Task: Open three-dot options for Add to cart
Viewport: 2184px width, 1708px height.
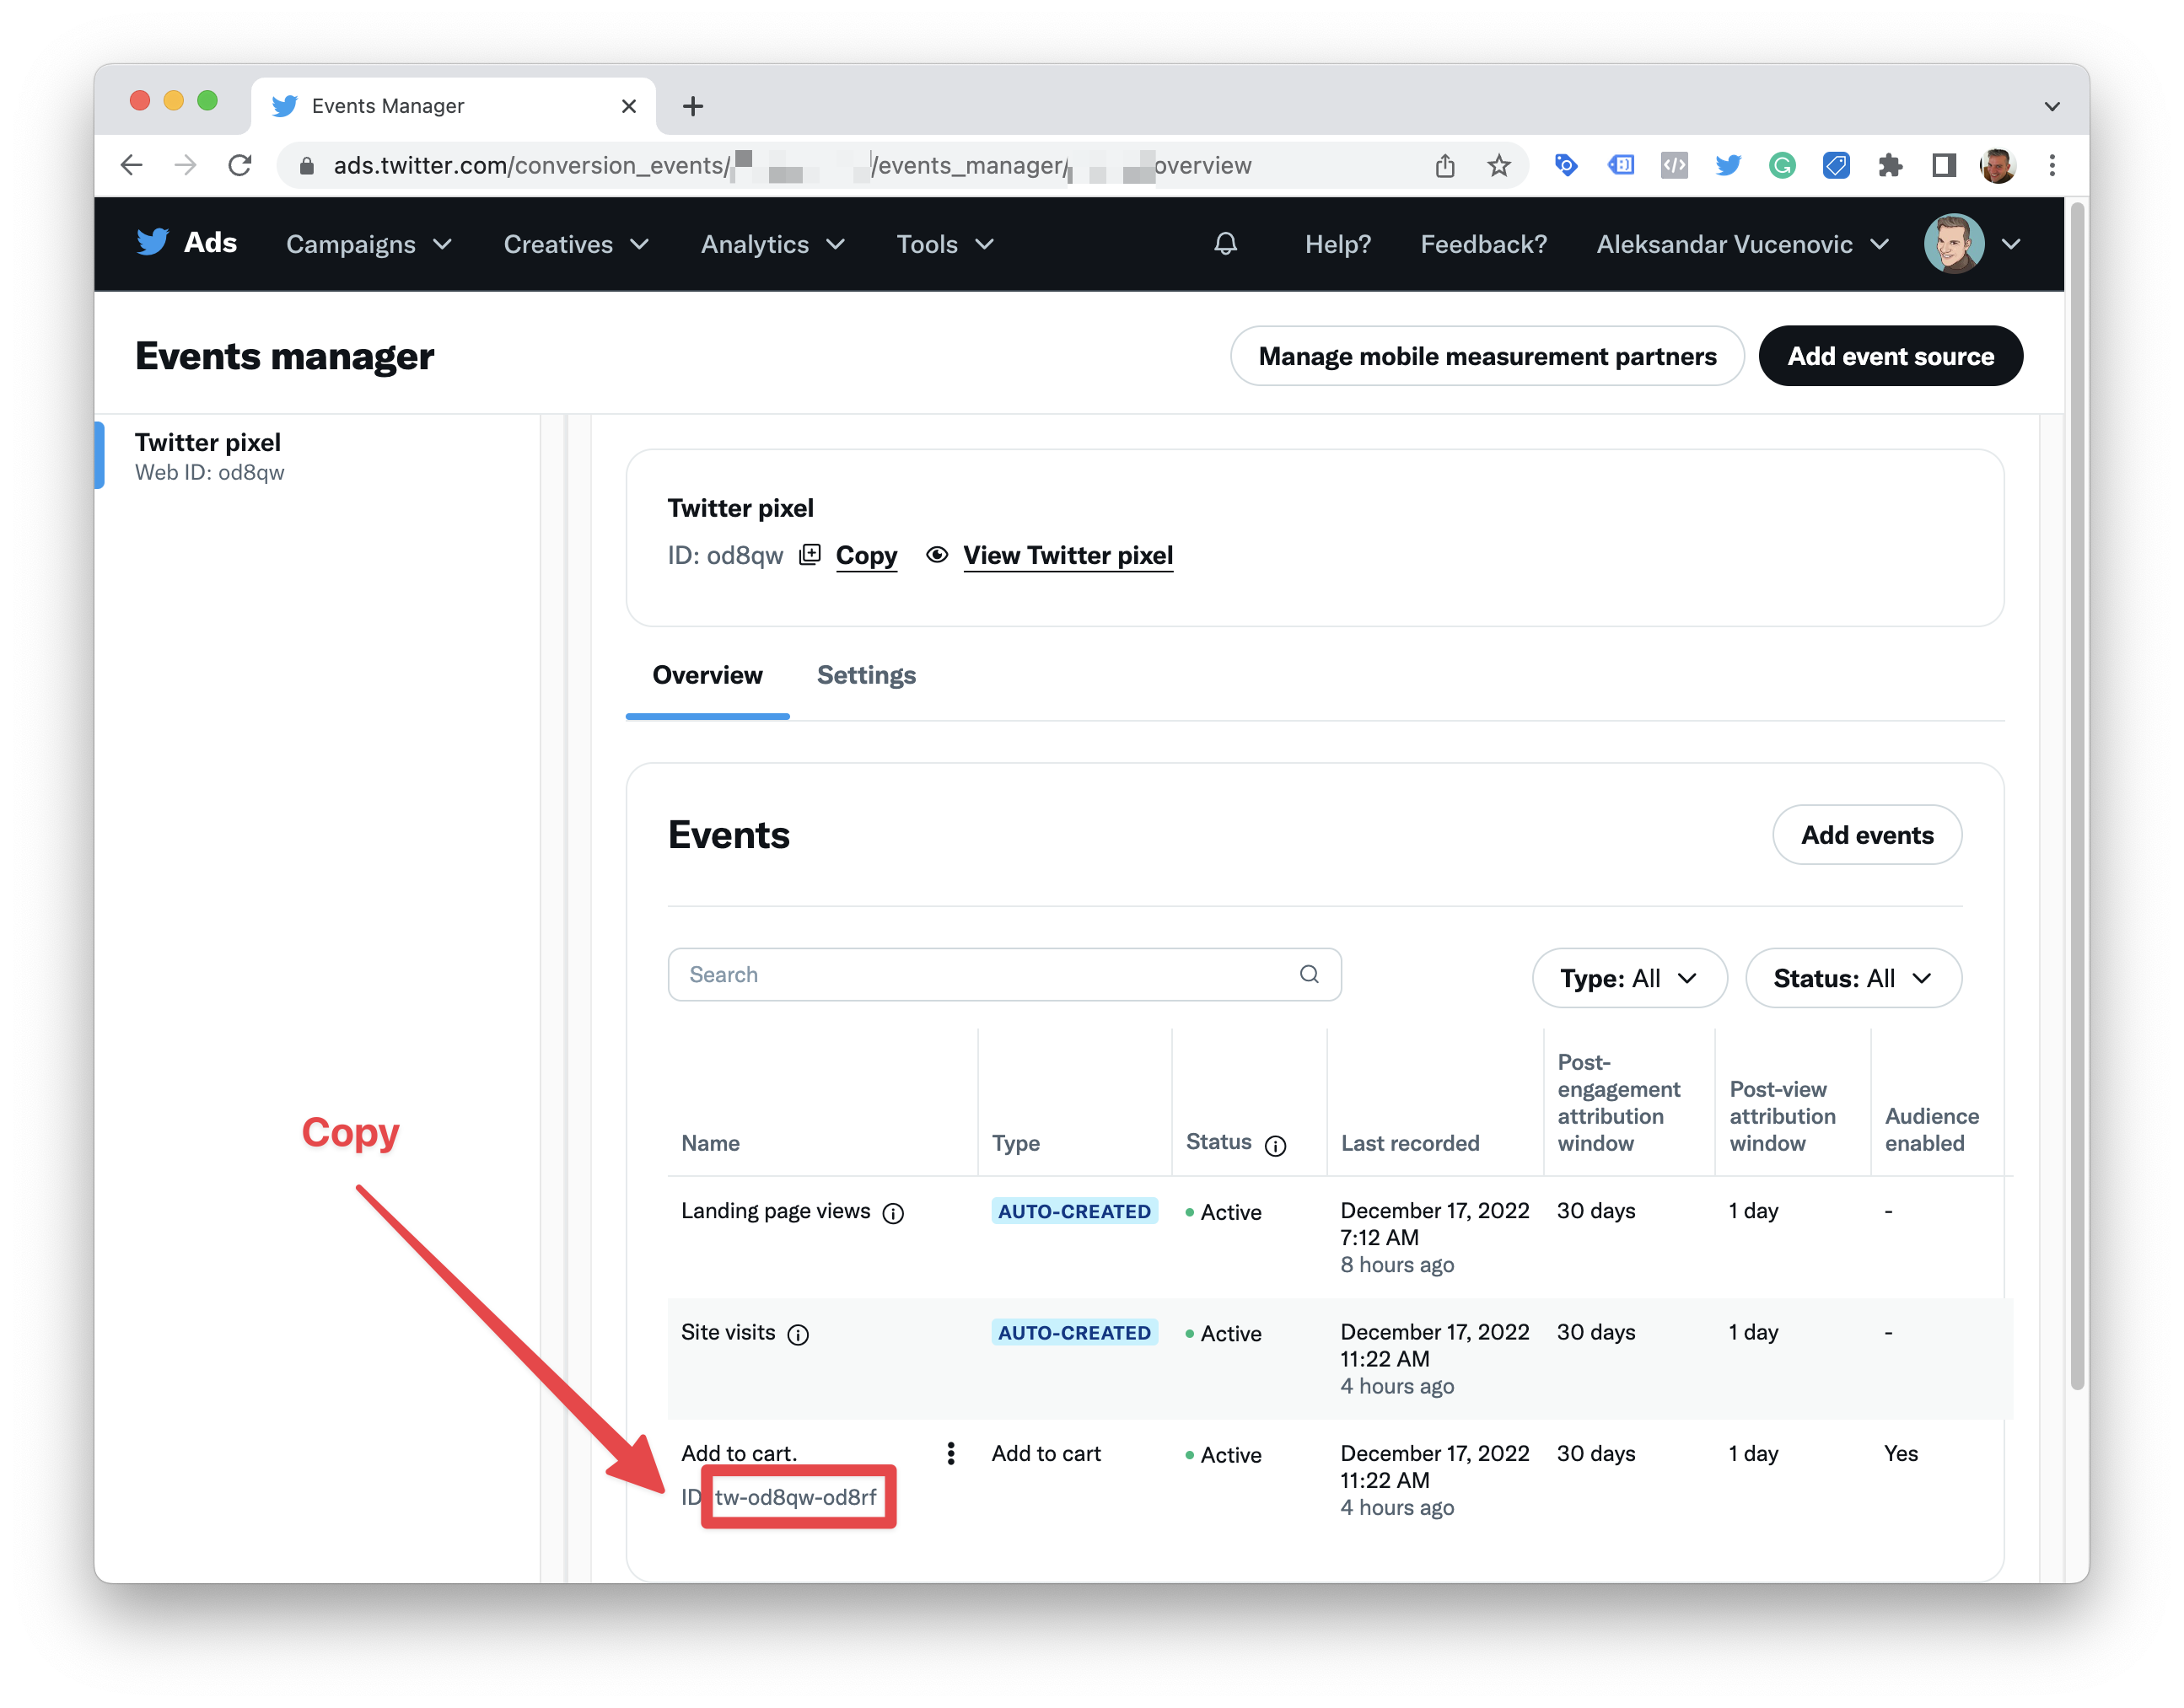Action: pos(950,1454)
